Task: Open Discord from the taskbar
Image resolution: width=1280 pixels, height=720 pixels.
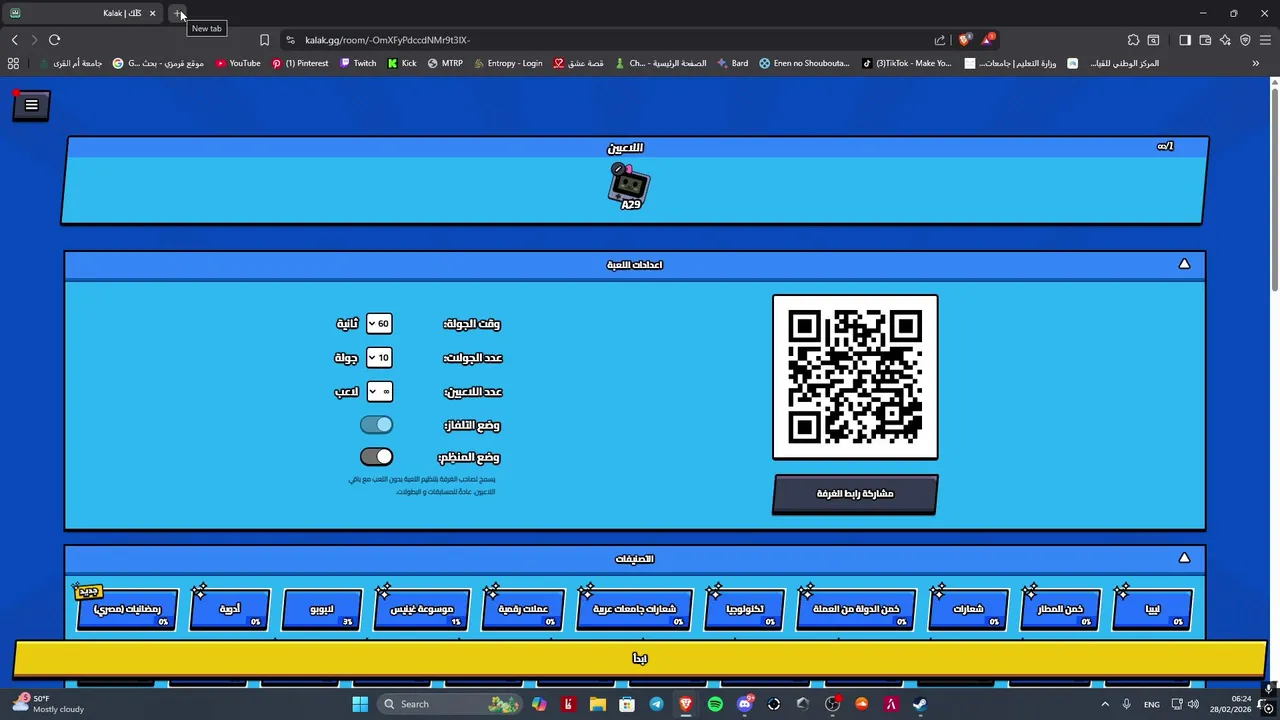Action: [x=744, y=704]
